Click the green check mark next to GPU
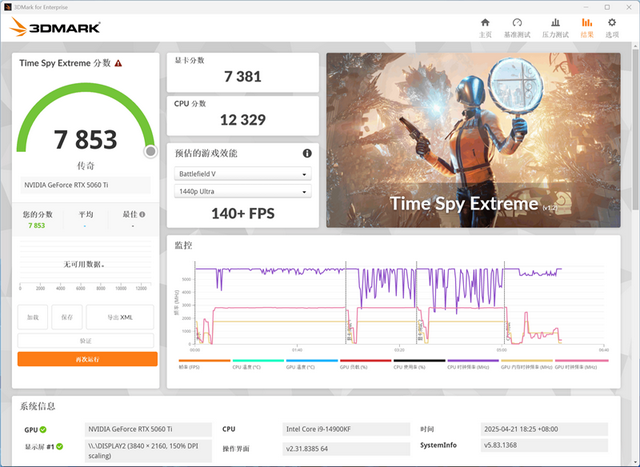Screen dimensions: 640x467 43,429
